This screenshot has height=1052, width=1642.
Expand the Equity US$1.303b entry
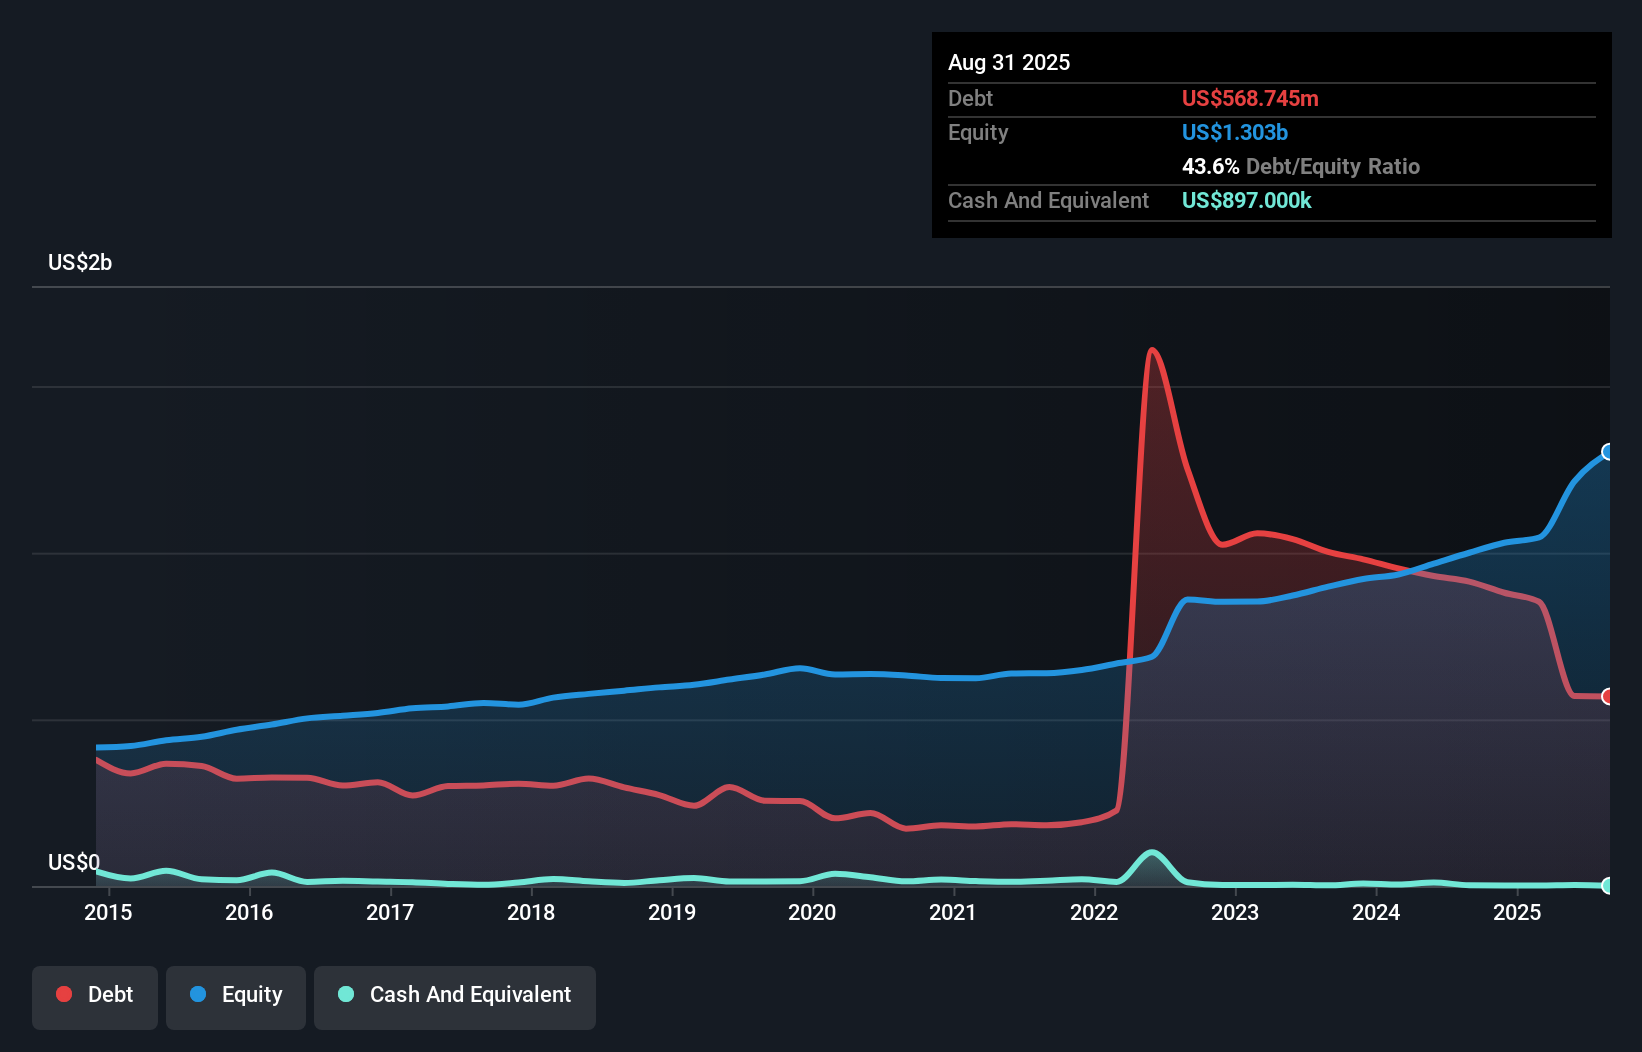pyautogui.click(x=1235, y=132)
